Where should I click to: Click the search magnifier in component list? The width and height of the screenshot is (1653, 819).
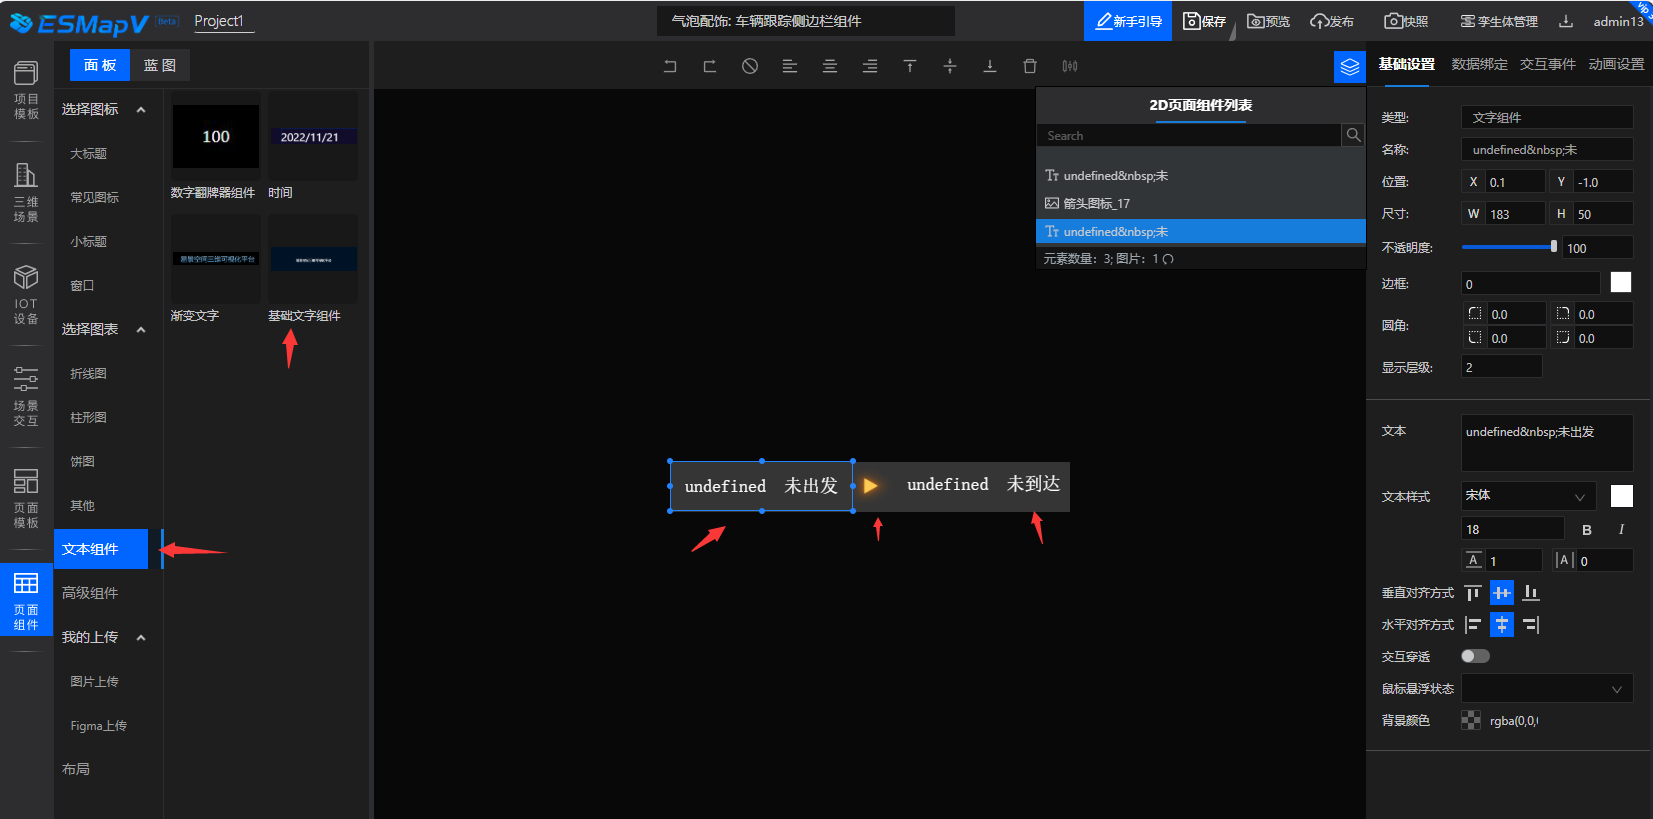click(1353, 135)
